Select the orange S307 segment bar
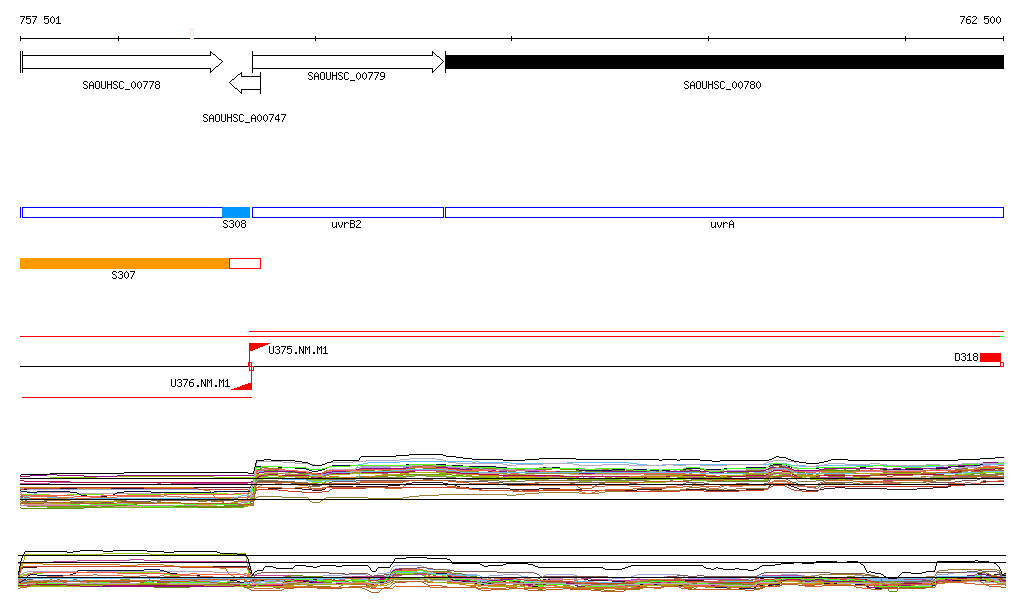This screenshot has height=611, width=1024. click(x=124, y=263)
